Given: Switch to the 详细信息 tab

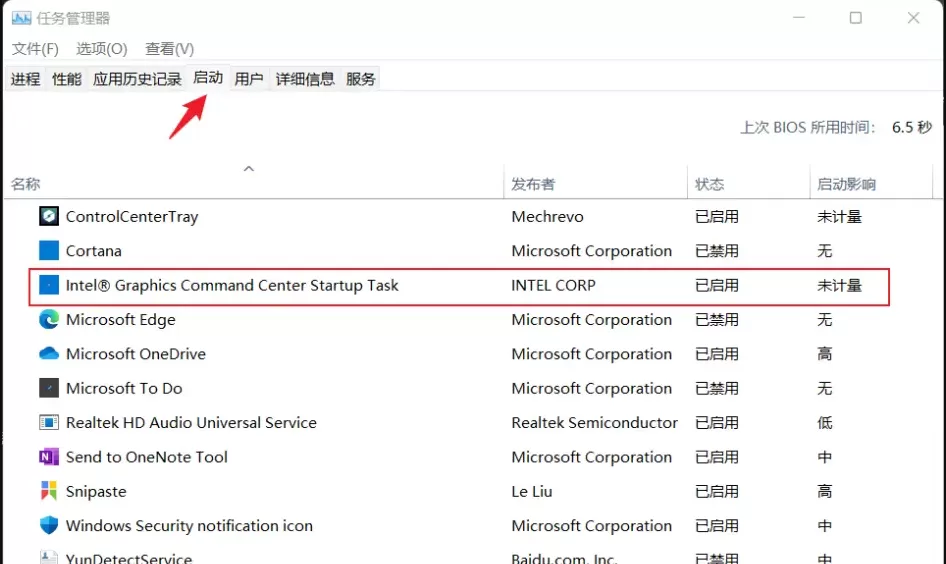Looking at the screenshot, I should [305, 78].
